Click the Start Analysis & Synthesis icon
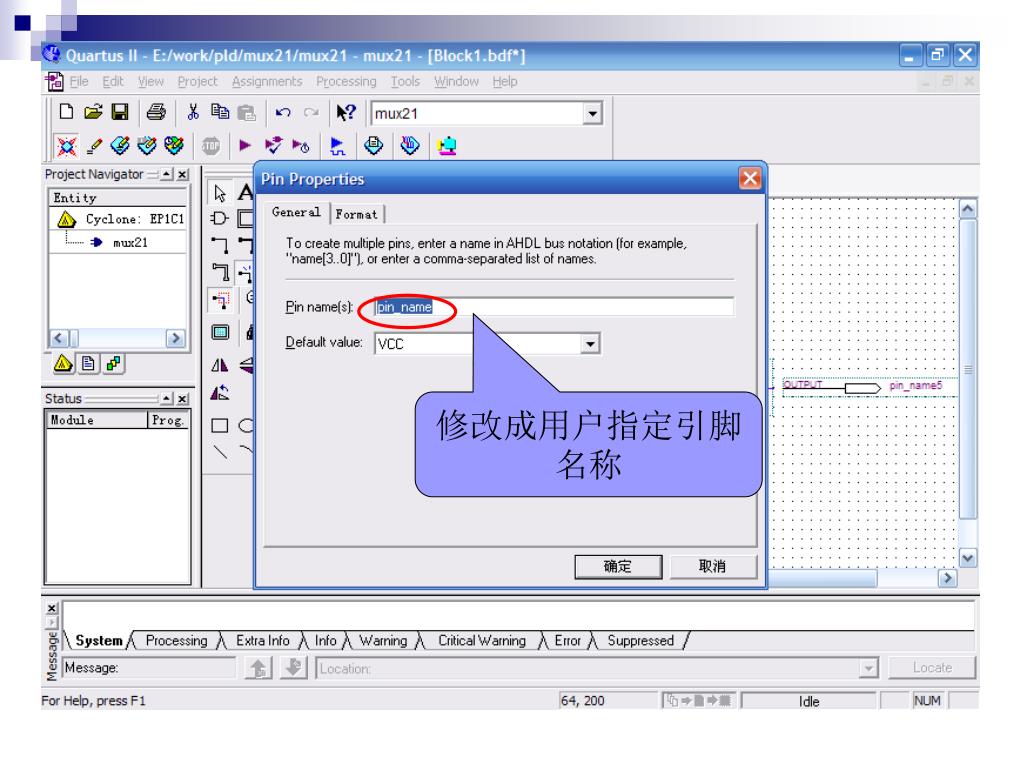Image resolution: width=1024 pixels, height=768 pixels. point(273,145)
